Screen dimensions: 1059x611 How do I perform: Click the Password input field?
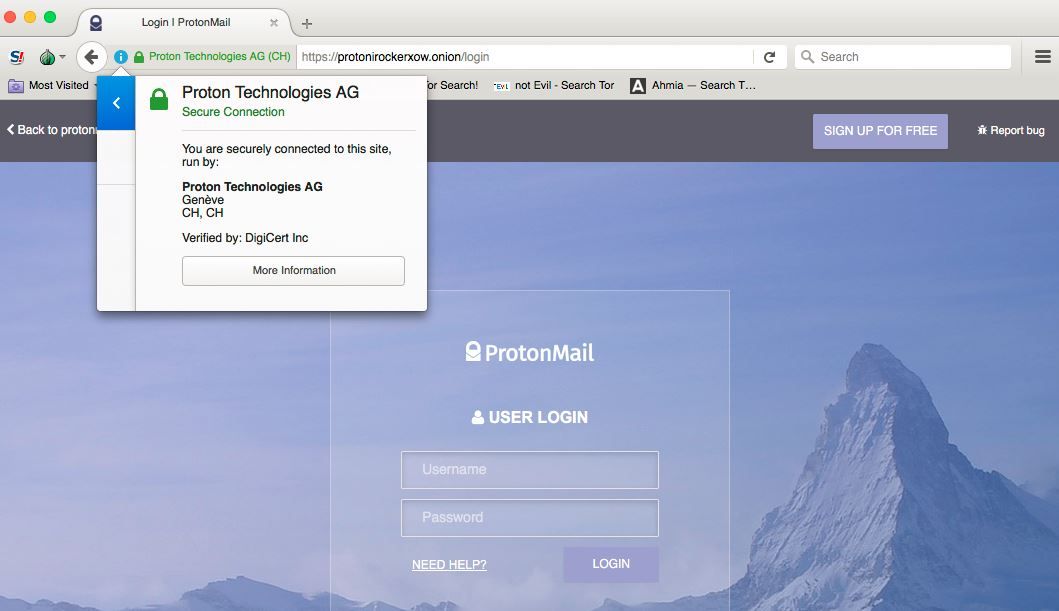[x=530, y=518]
